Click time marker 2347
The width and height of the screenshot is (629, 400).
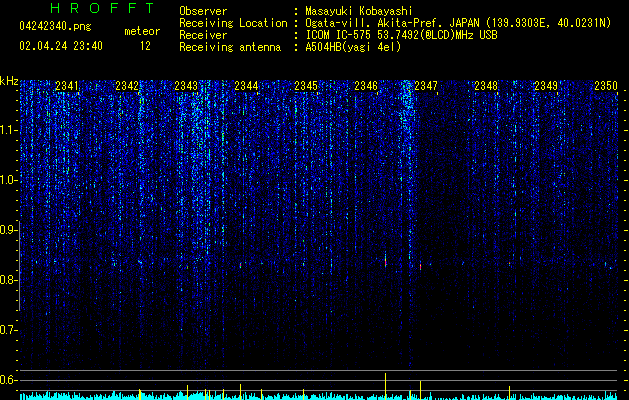pyautogui.click(x=426, y=86)
